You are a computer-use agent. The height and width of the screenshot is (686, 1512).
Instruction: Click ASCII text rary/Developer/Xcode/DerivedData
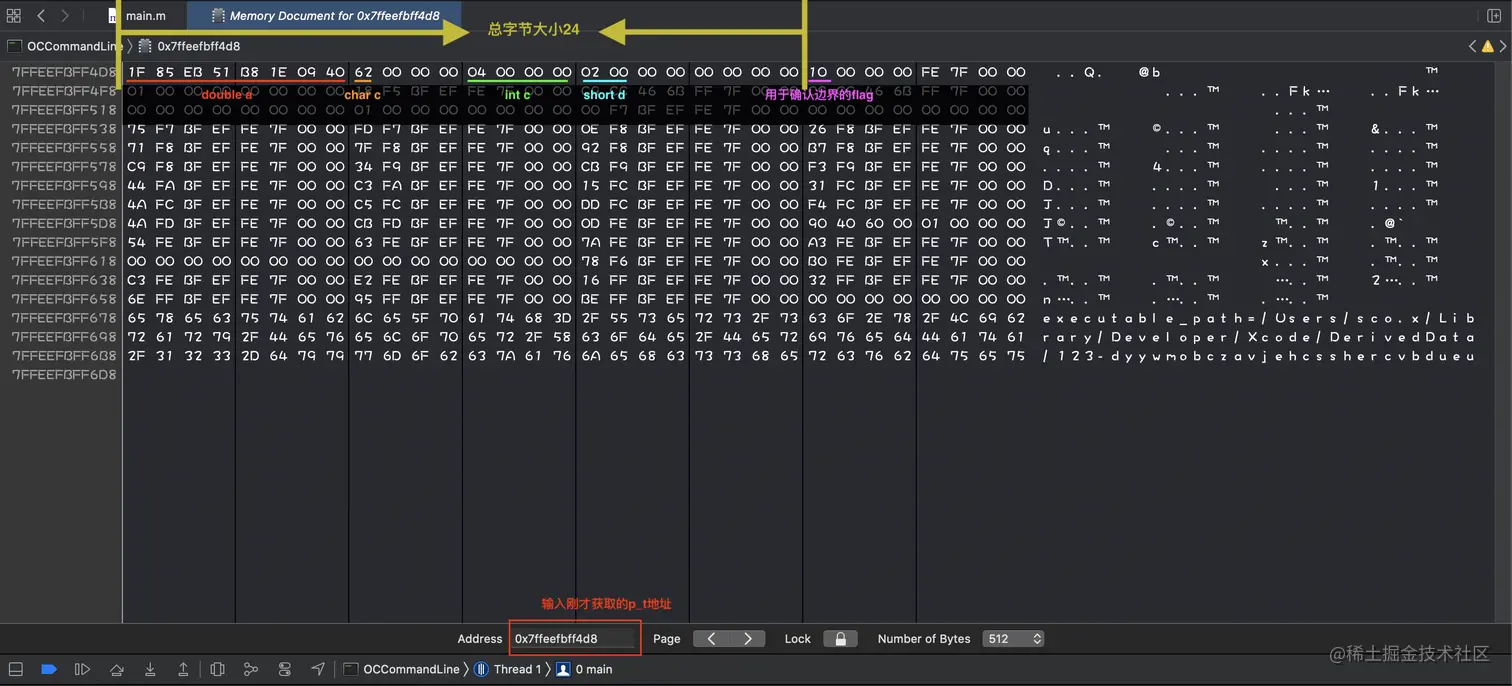1258,337
